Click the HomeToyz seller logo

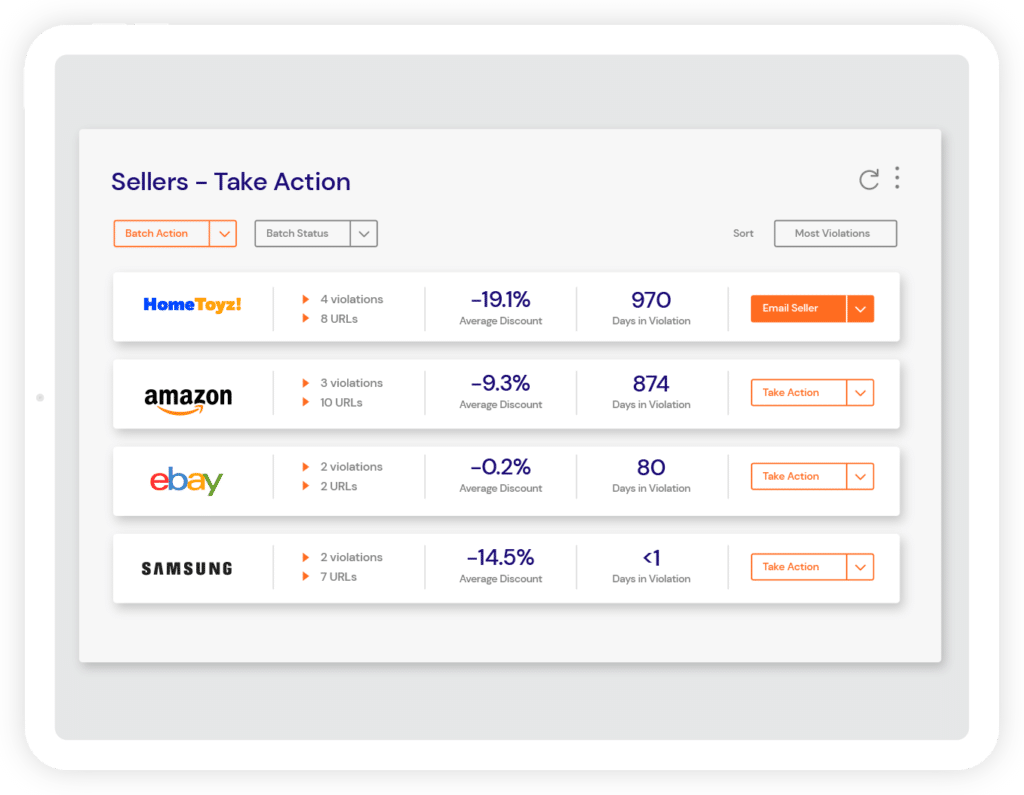192,304
